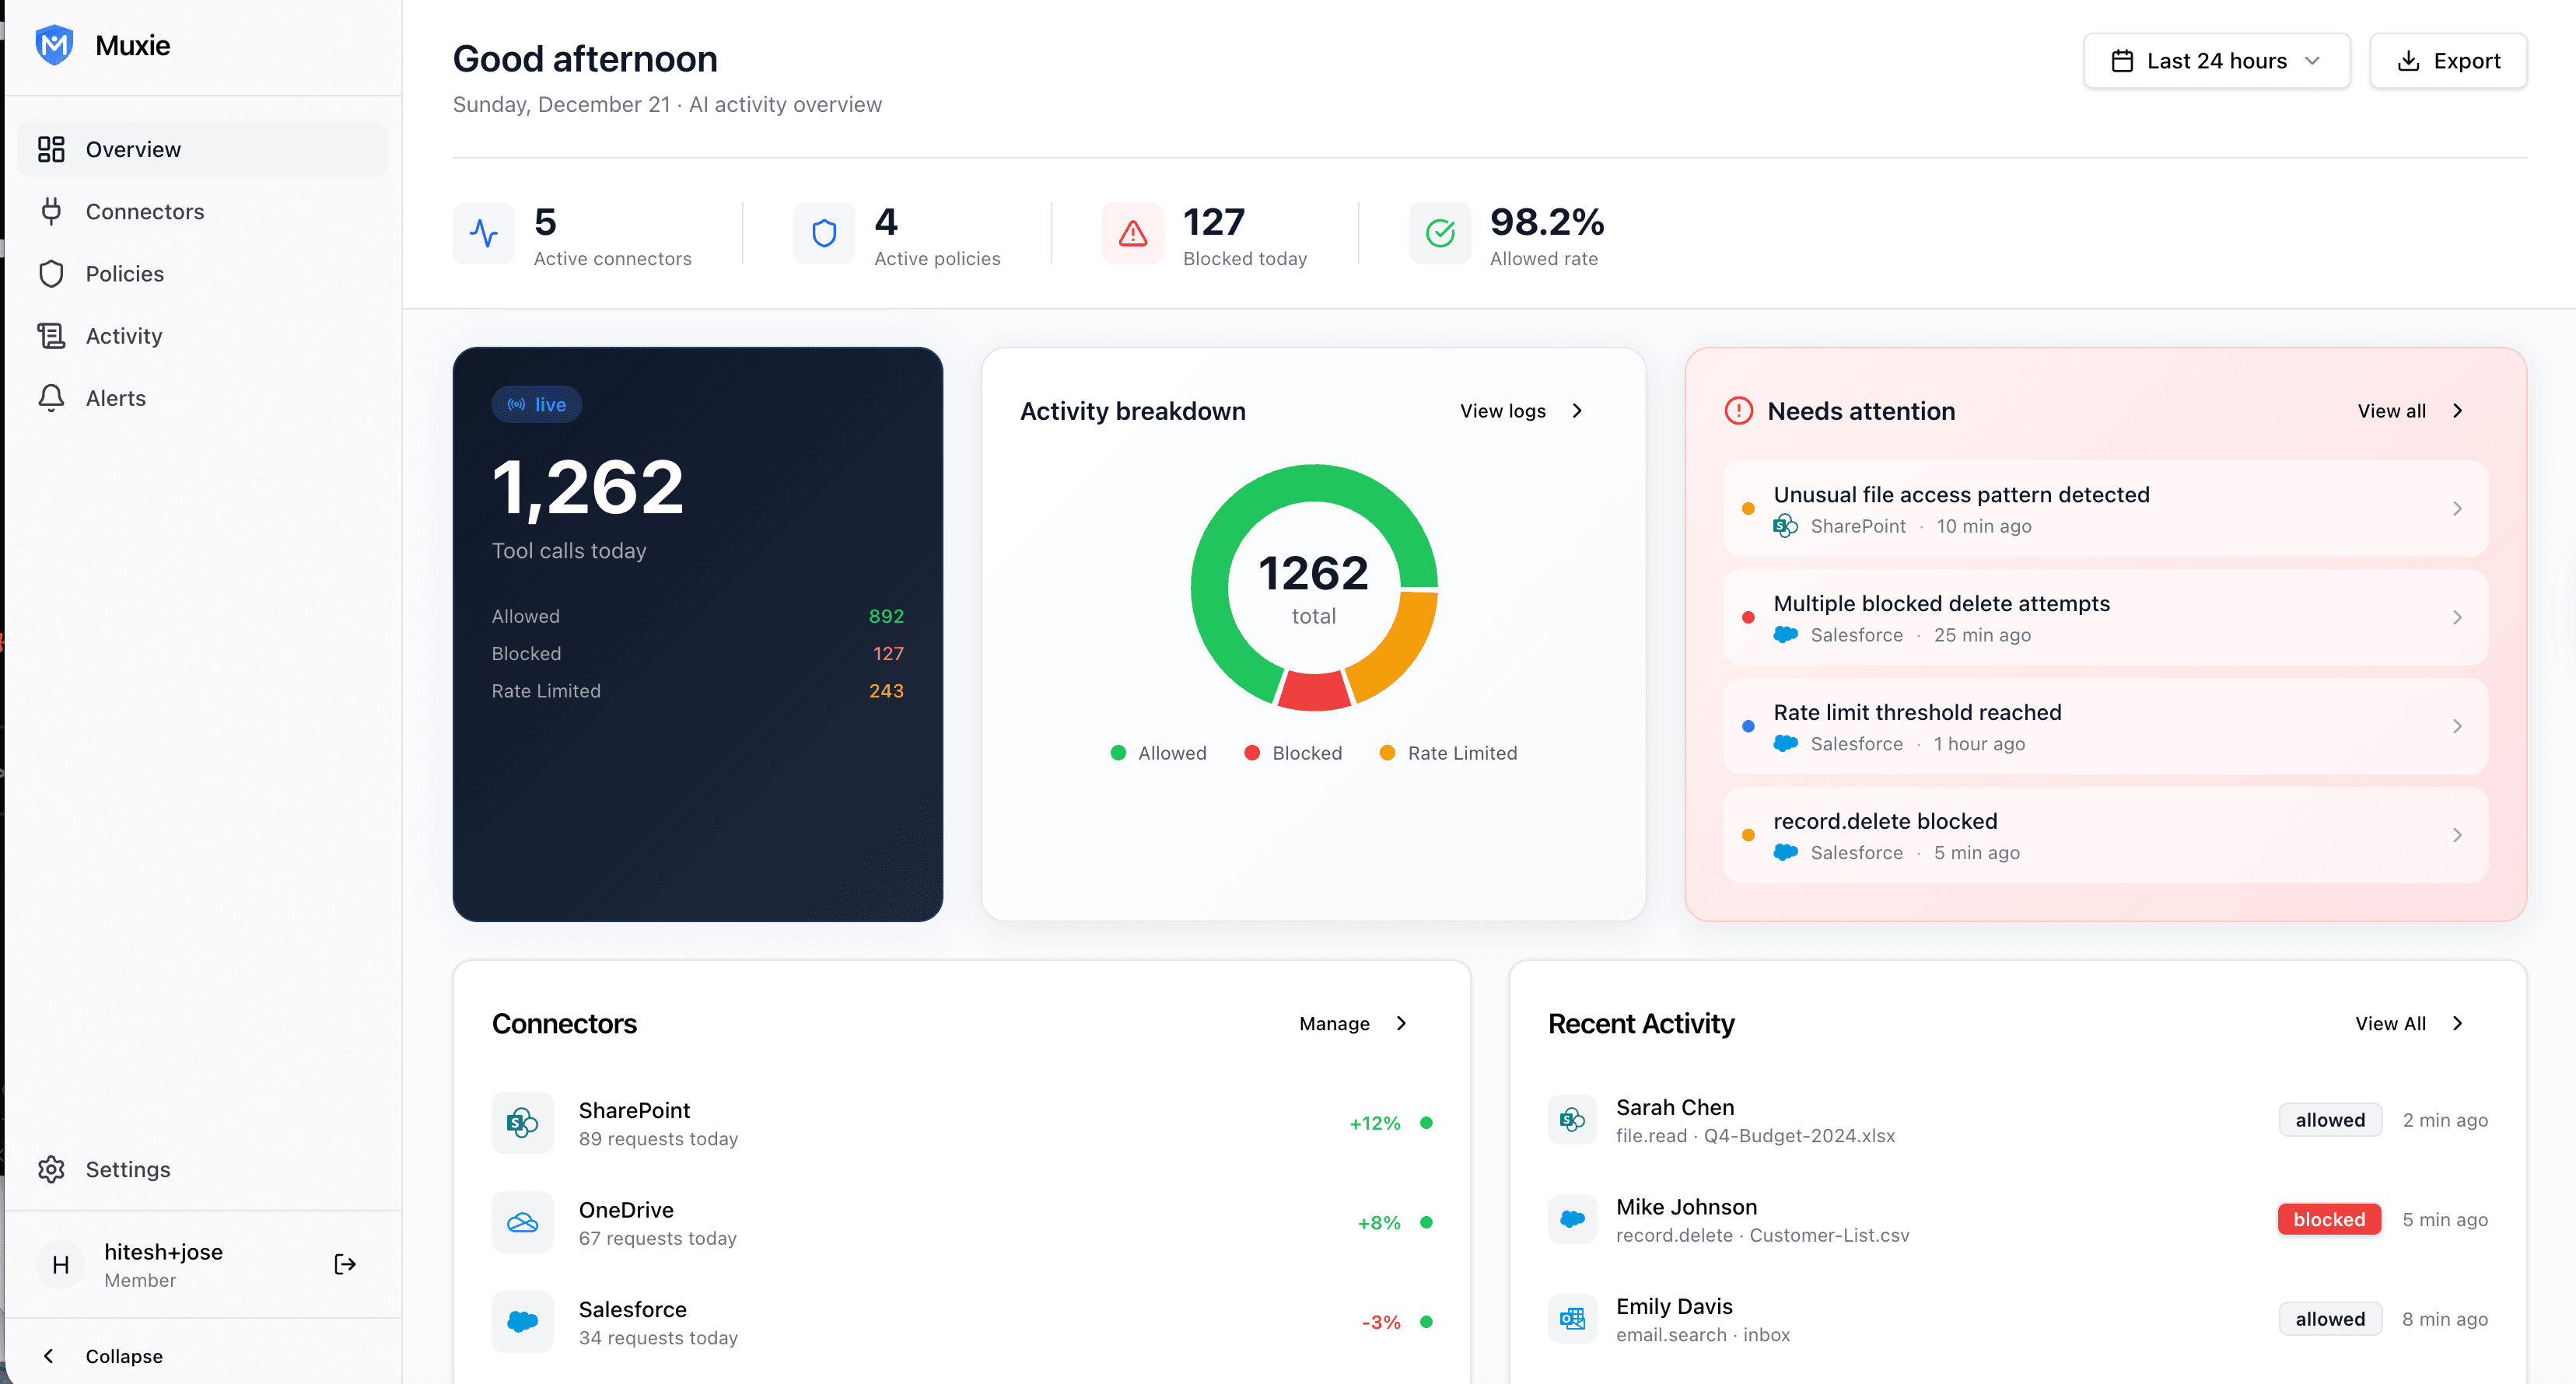Click the Salesforce cloud icon in Connectors
The width and height of the screenshot is (2576, 1384).
coord(522,1321)
